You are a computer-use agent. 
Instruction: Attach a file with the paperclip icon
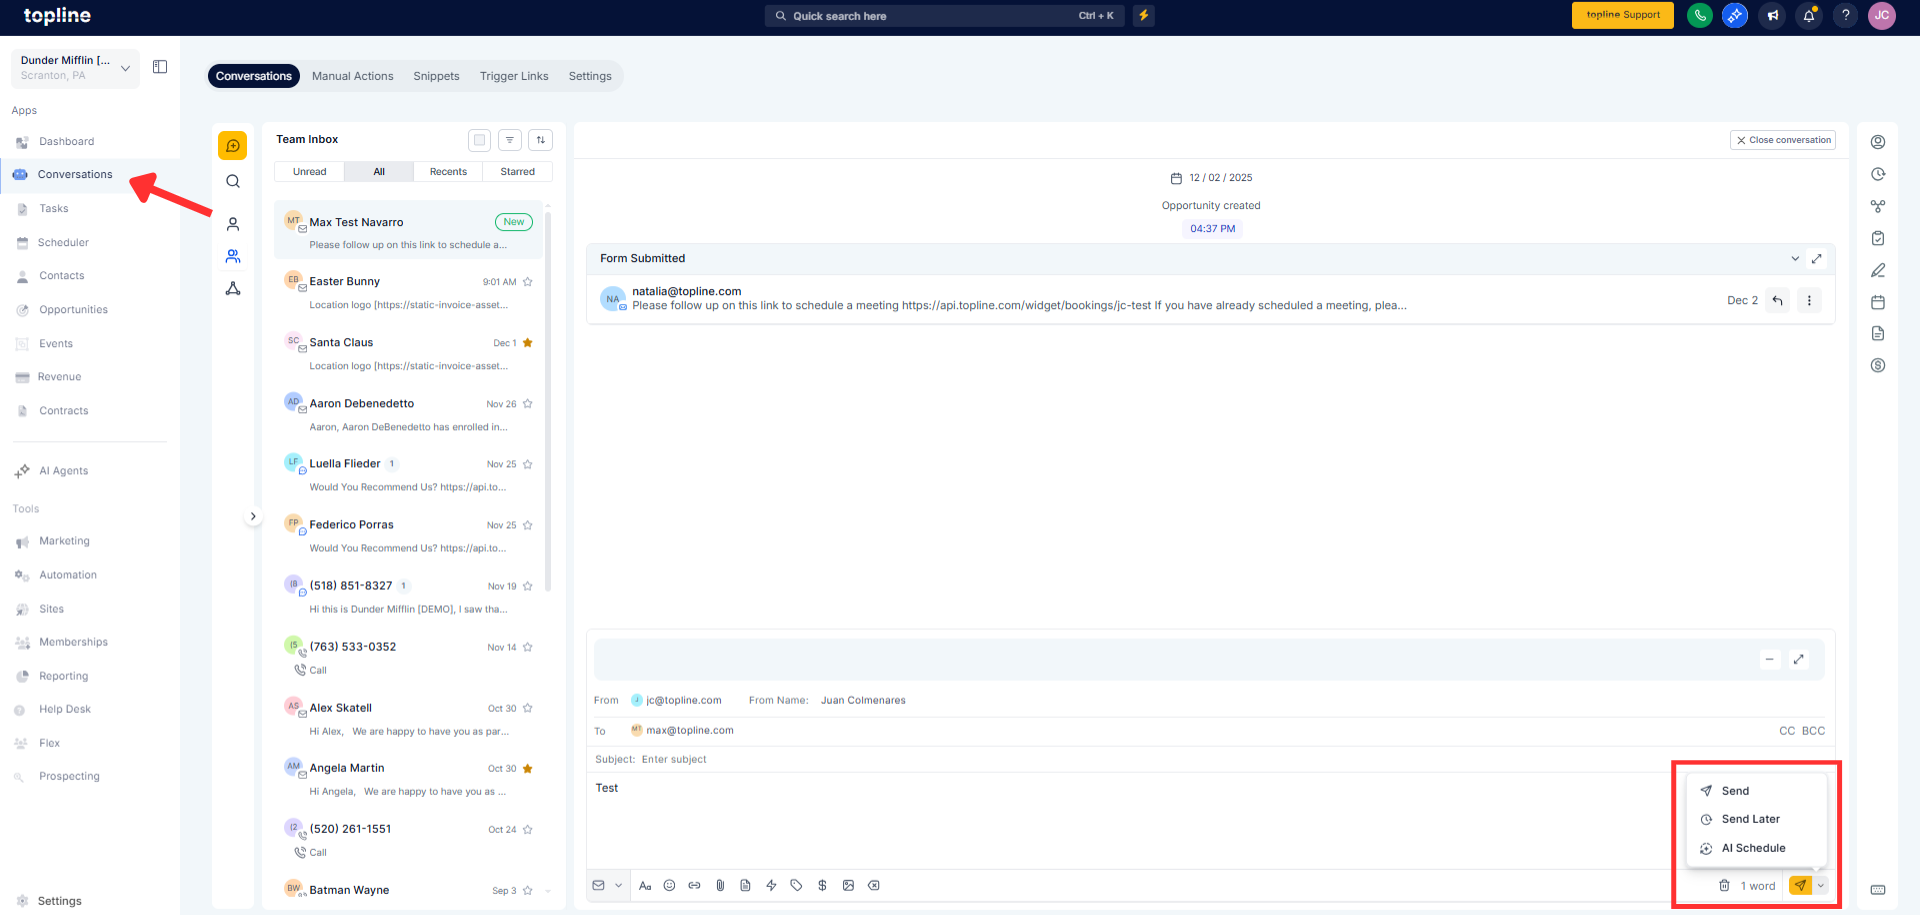[x=720, y=886]
